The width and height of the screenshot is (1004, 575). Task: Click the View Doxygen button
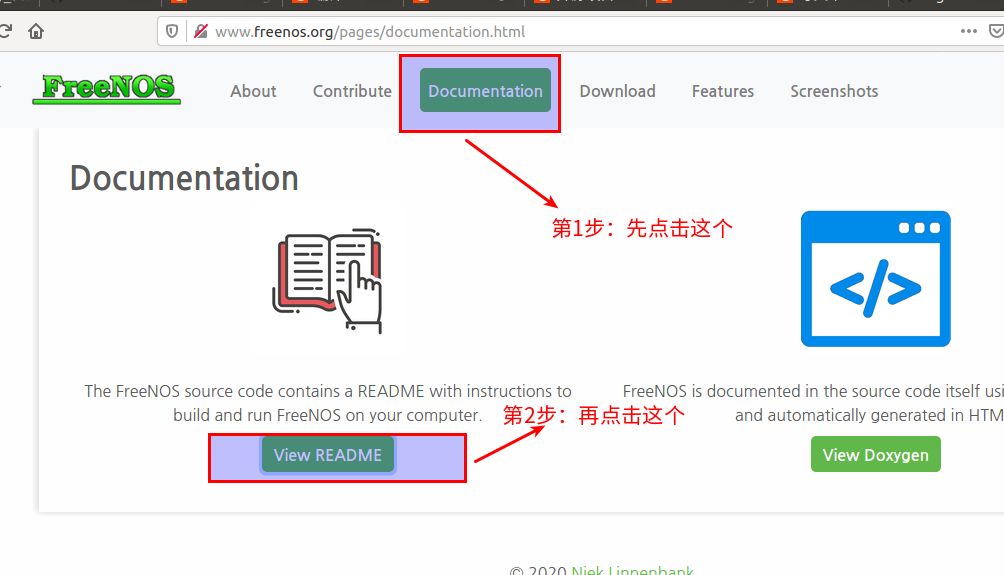coord(875,454)
